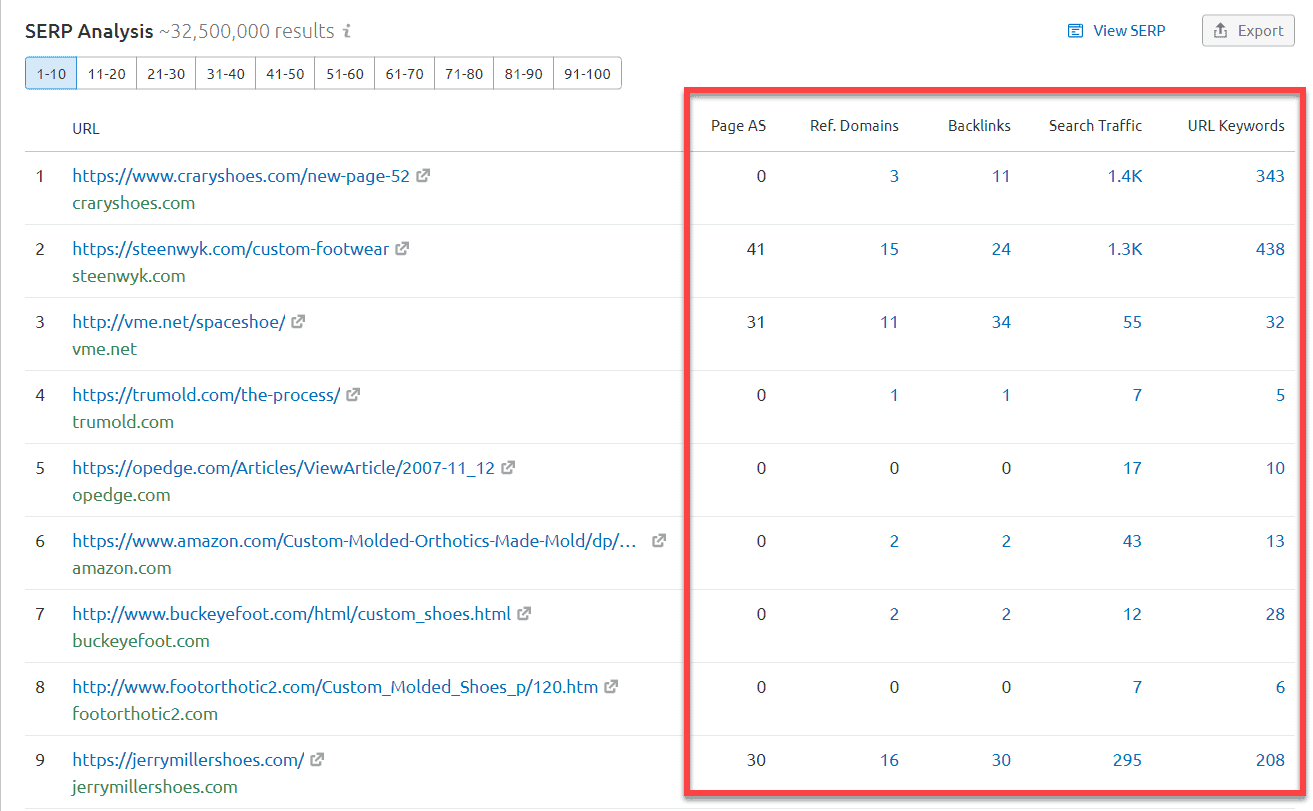
Task: Click URL Keywords value 343 for craryshoes
Action: pos(1270,176)
